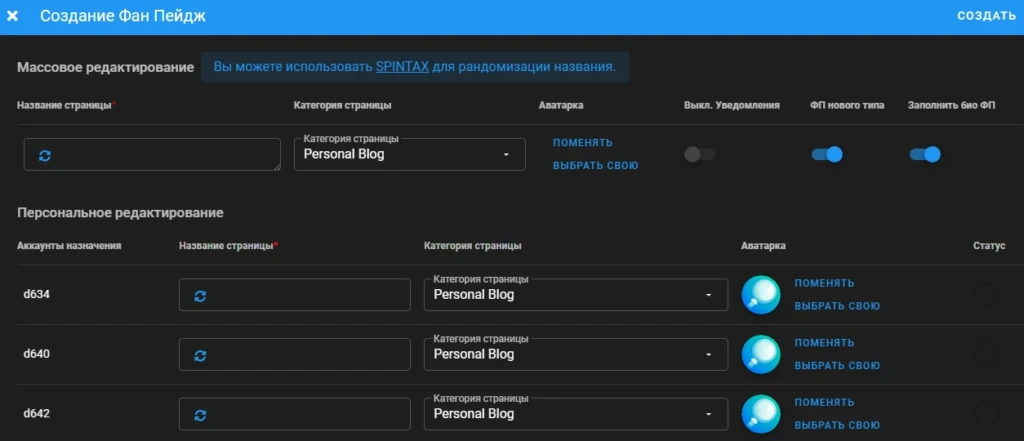Click the avatar image for account d642
1024x441 pixels.
[x=761, y=414]
